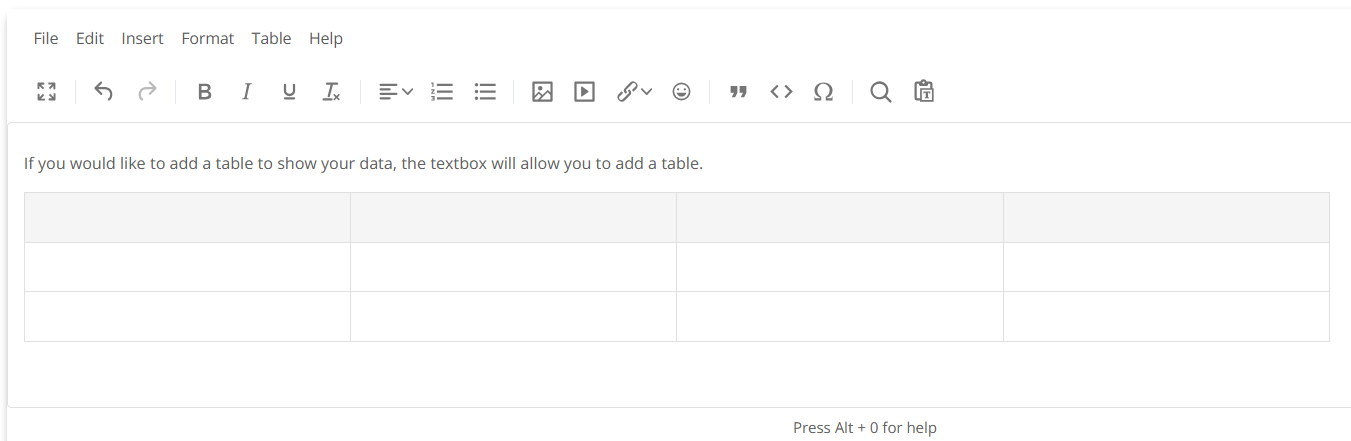Expand the link options dropdown arrow
The image size is (1351, 441).
tap(647, 92)
